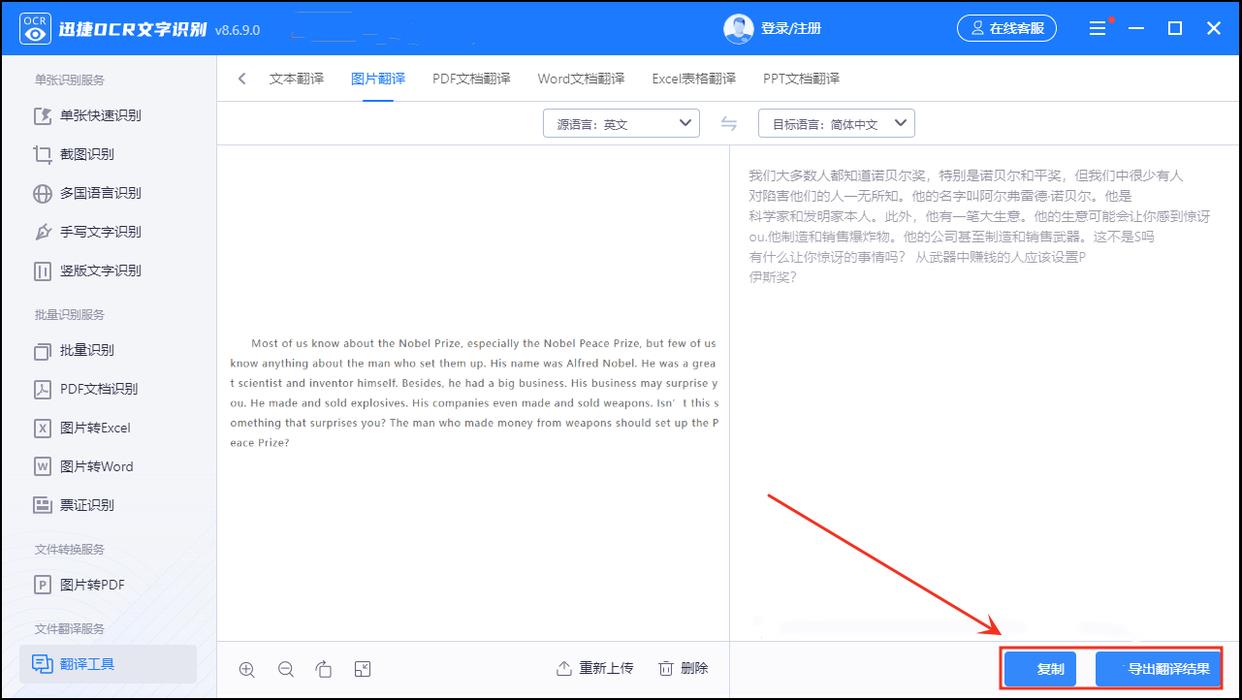Expand the 目标语言 target language dropdown
The height and width of the screenshot is (700, 1242).
tap(836, 124)
